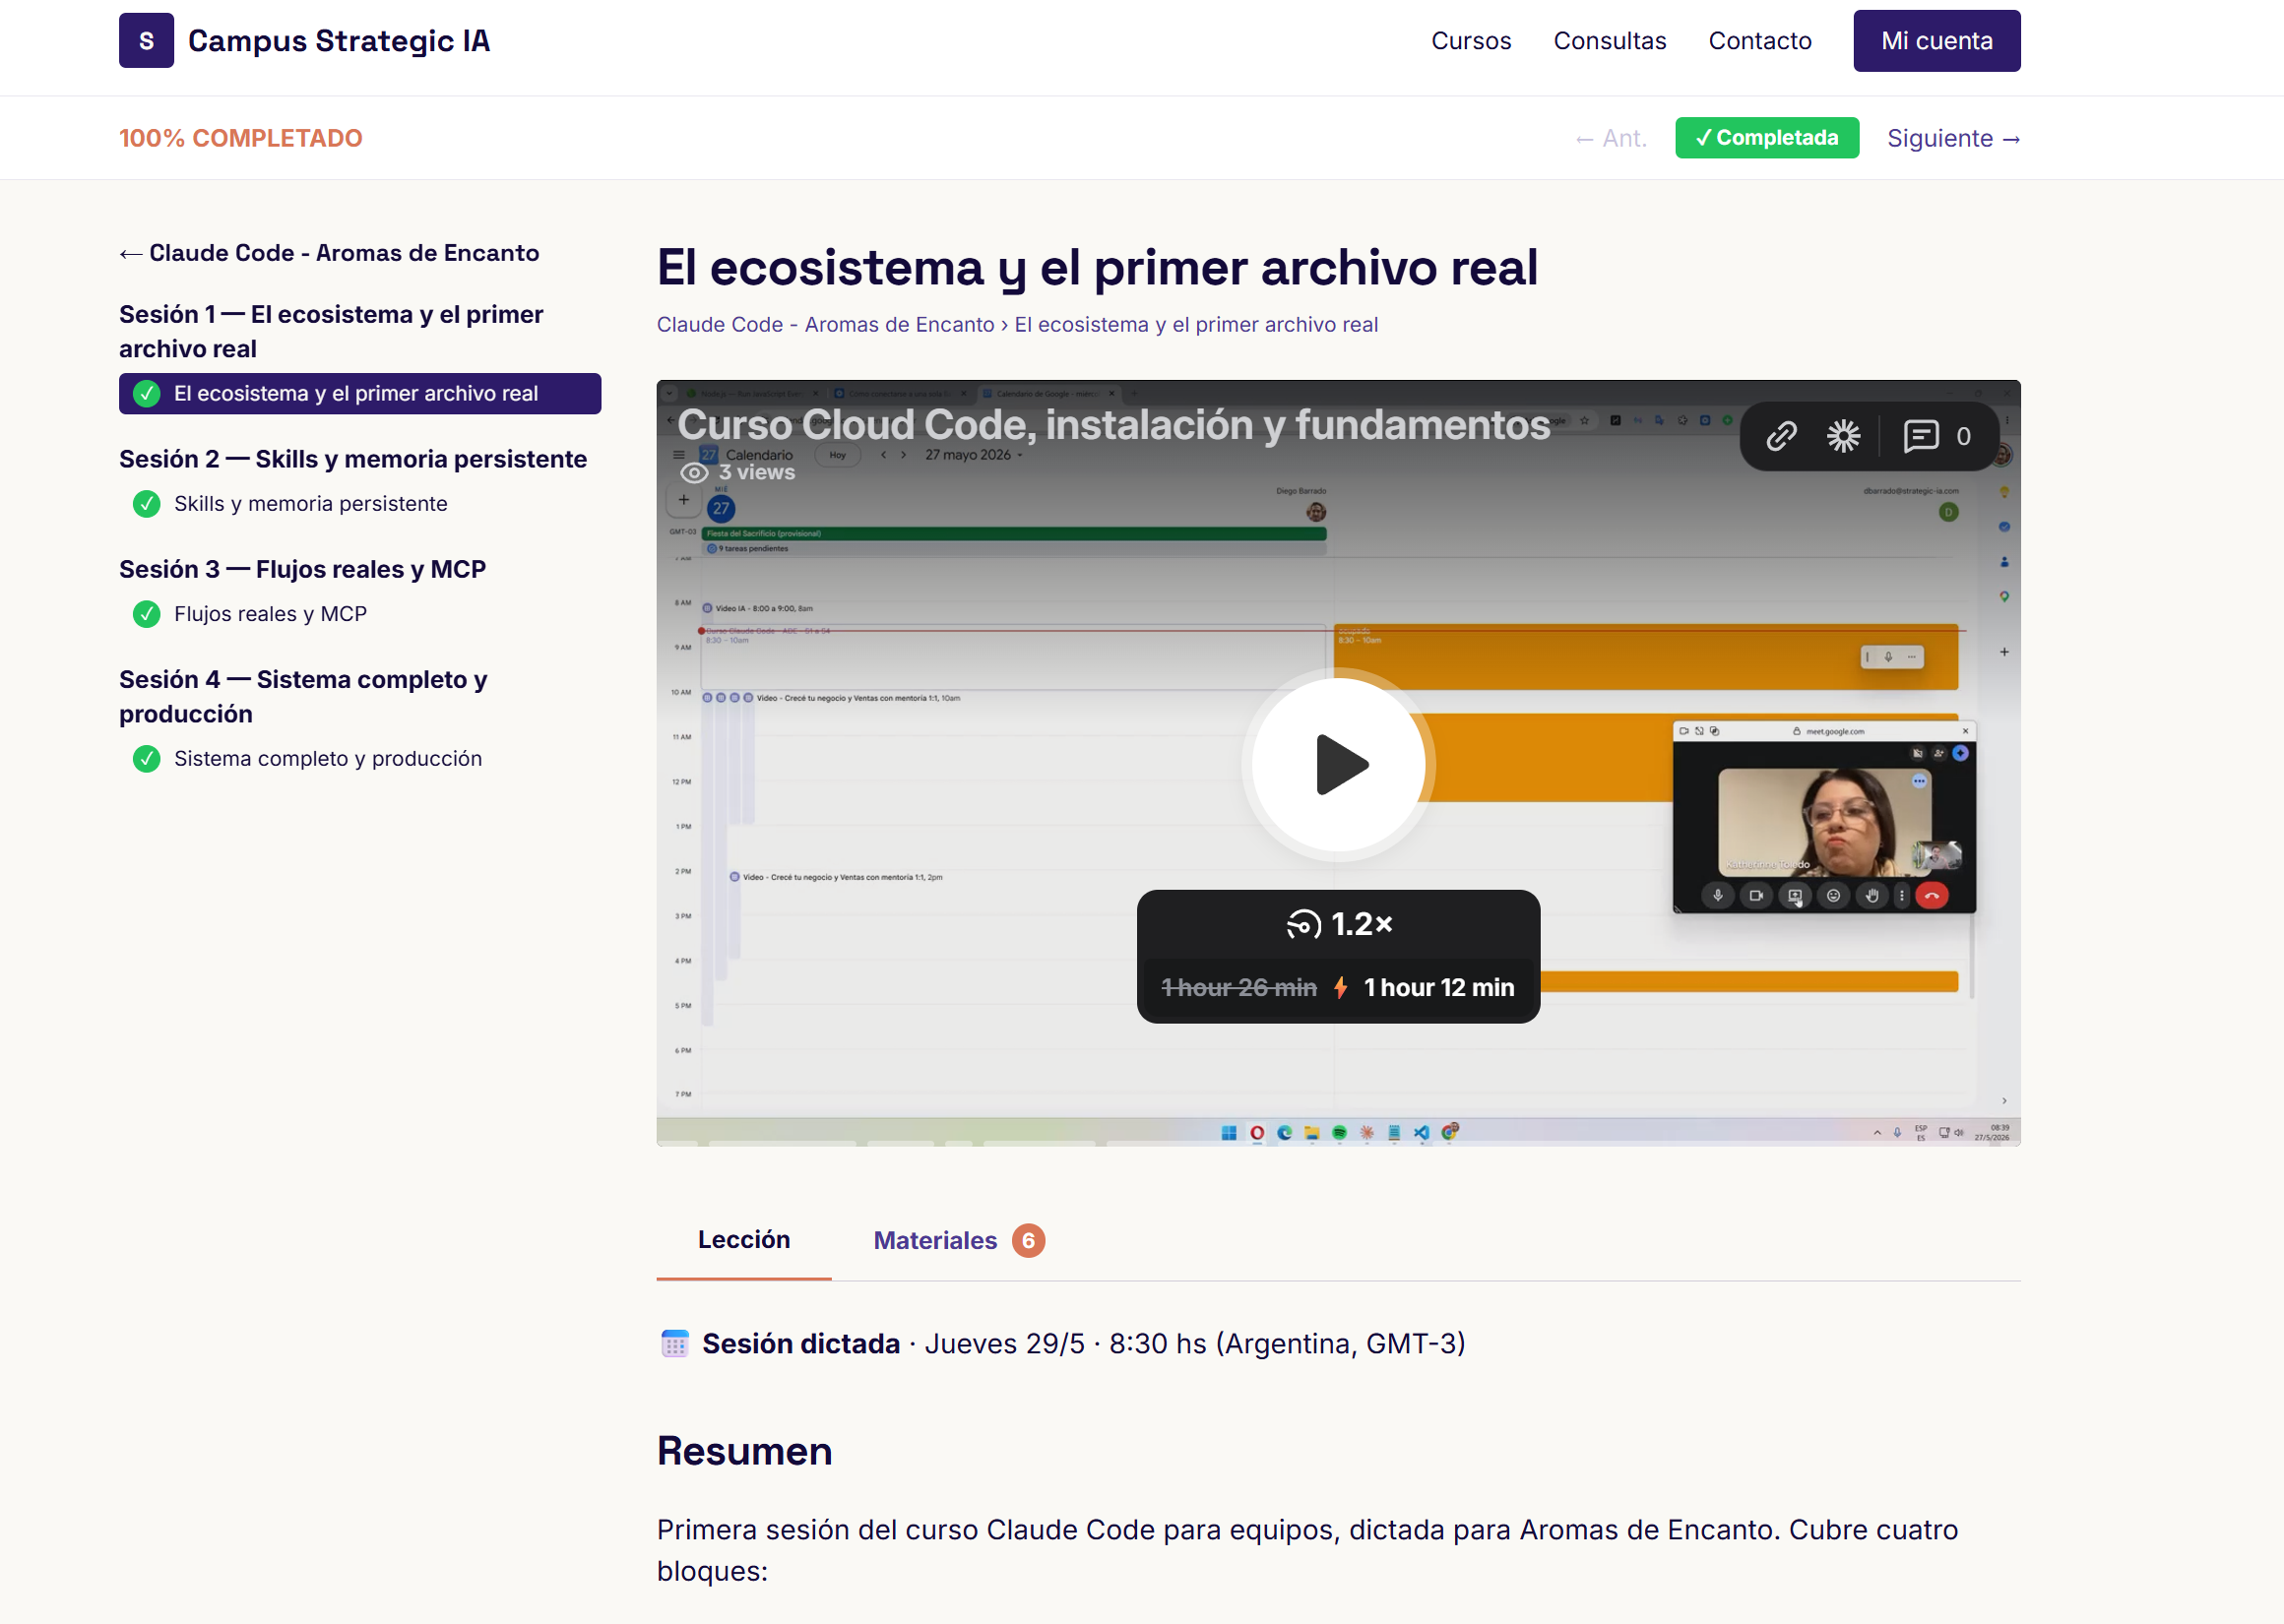Open the video title Curso Cloud Code, instalación y fundamentos
The width and height of the screenshot is (2284, 1624).
(1114, 425)
